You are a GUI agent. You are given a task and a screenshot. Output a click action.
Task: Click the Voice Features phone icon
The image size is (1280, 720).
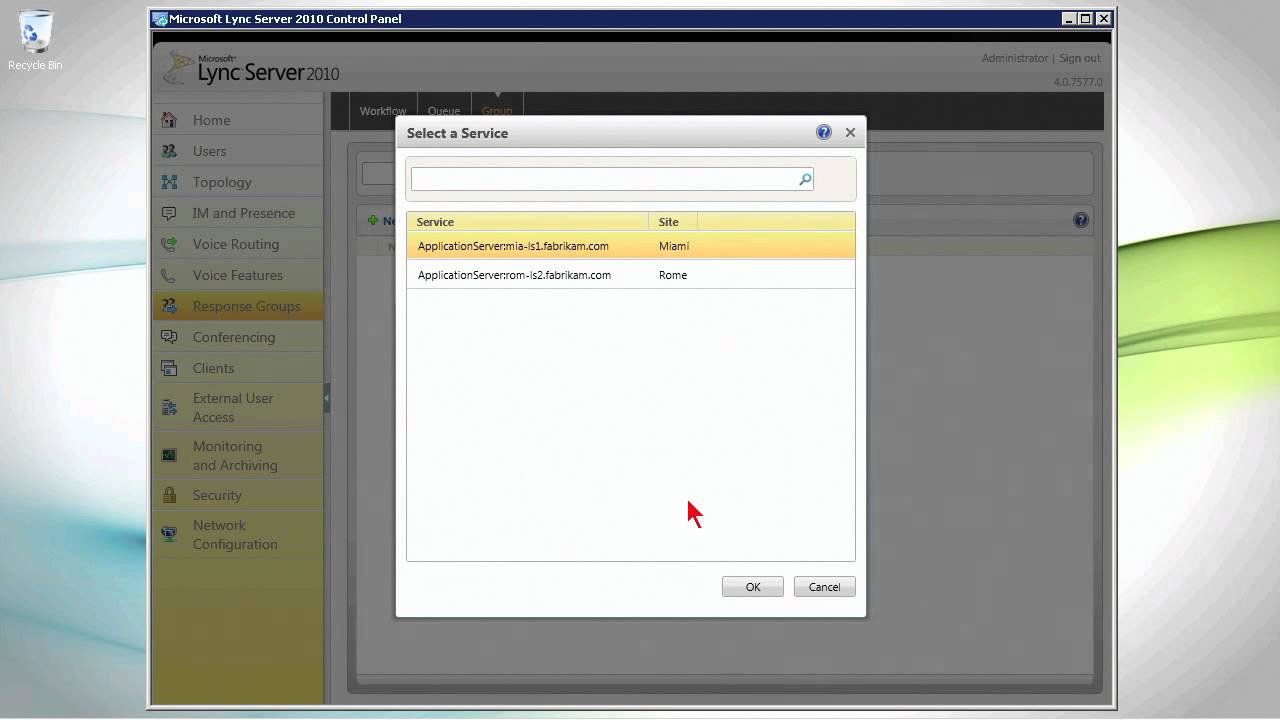click(170, 275)
